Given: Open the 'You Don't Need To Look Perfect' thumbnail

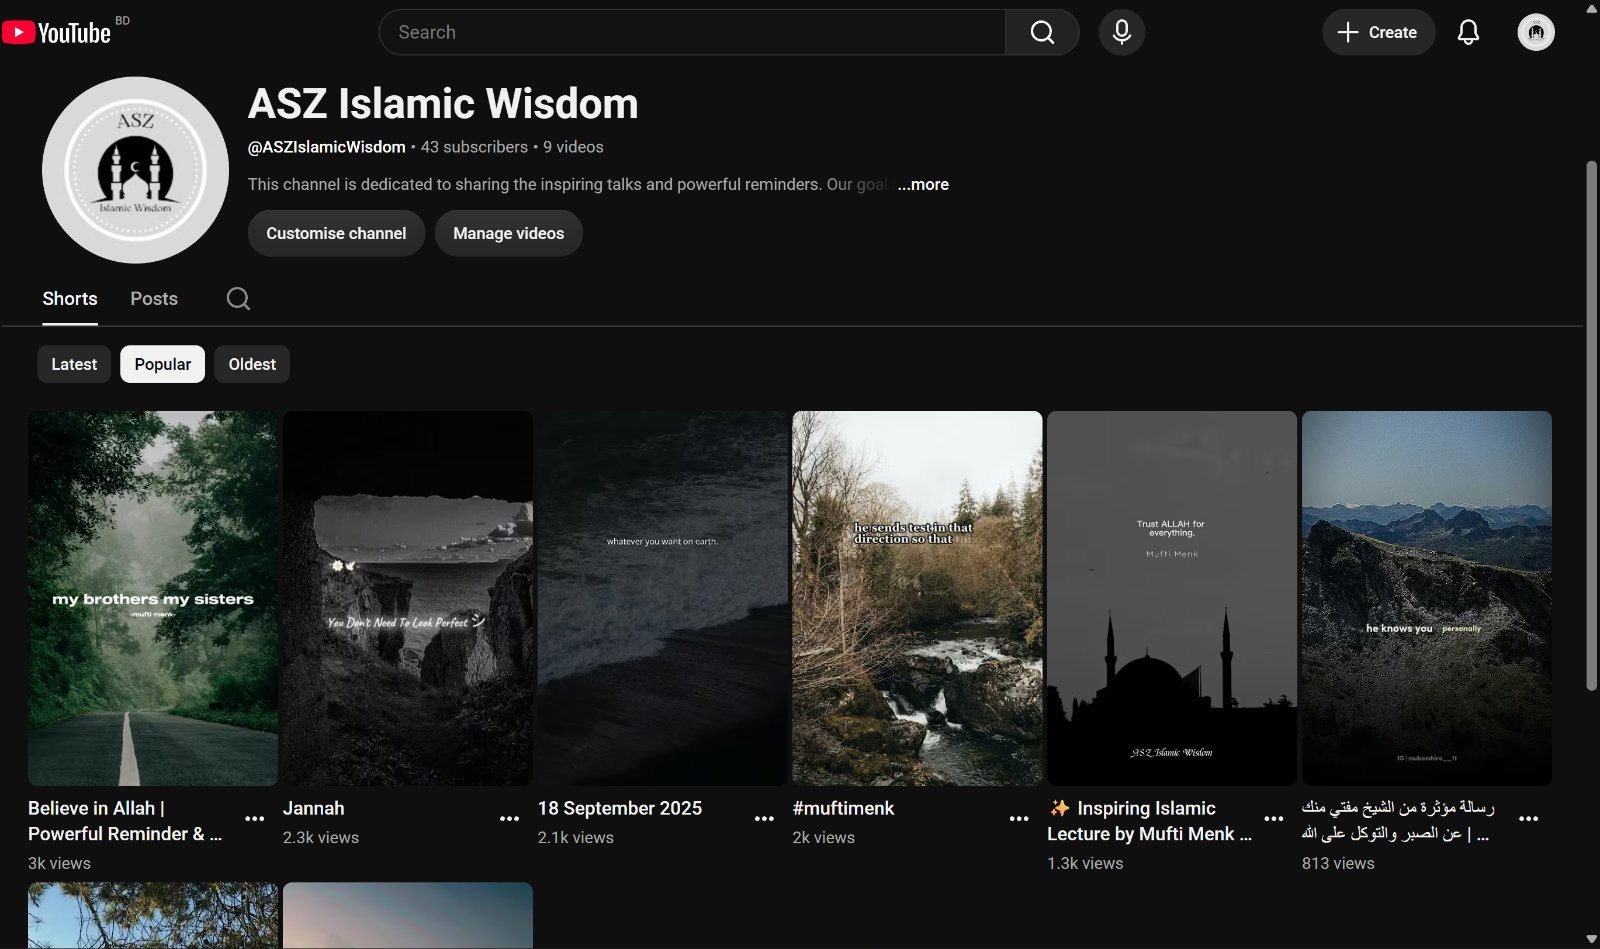Looking at the screenshot, I should (x=408, y=598).
